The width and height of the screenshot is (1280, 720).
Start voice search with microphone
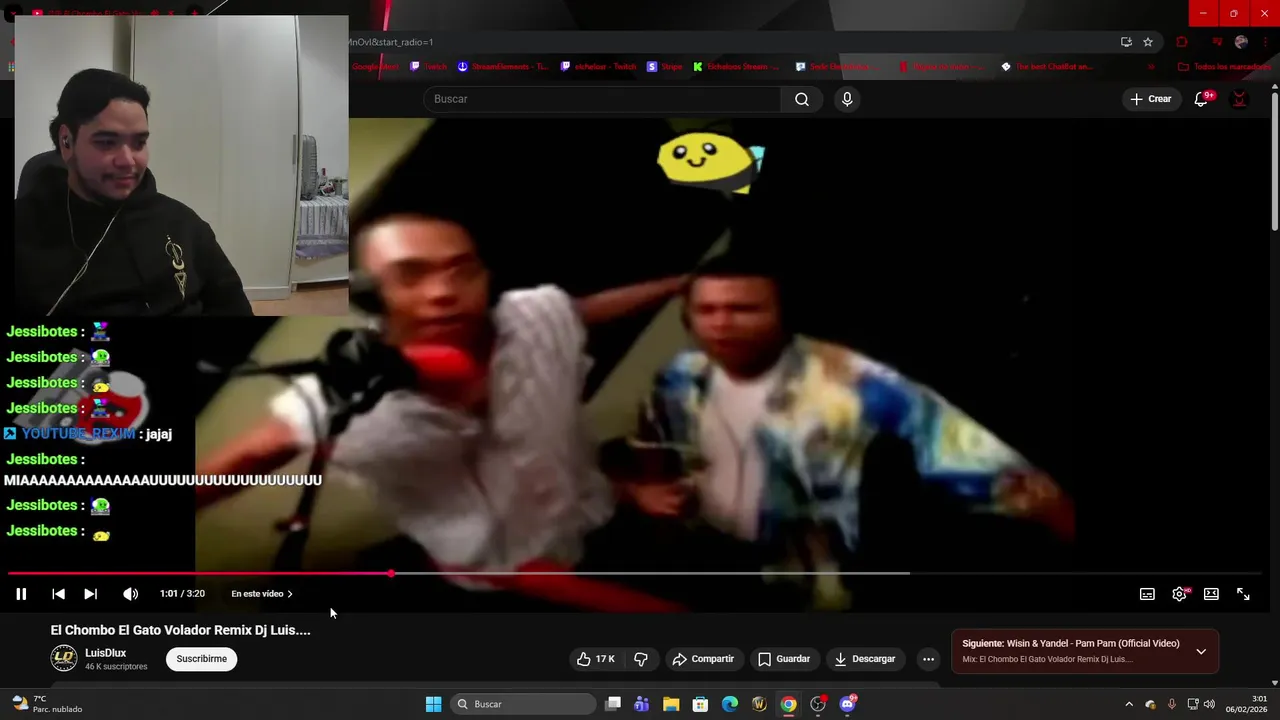click(847, 99)
